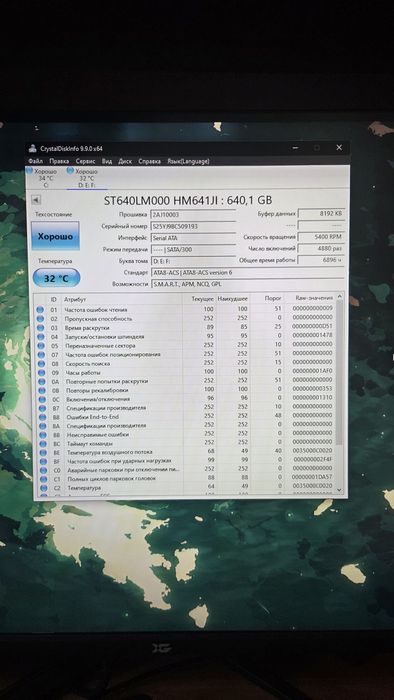Click the Прошивка field 2AJ10003
The height and width of the screenshot is (700, 394).
click(x=193, y=215)
